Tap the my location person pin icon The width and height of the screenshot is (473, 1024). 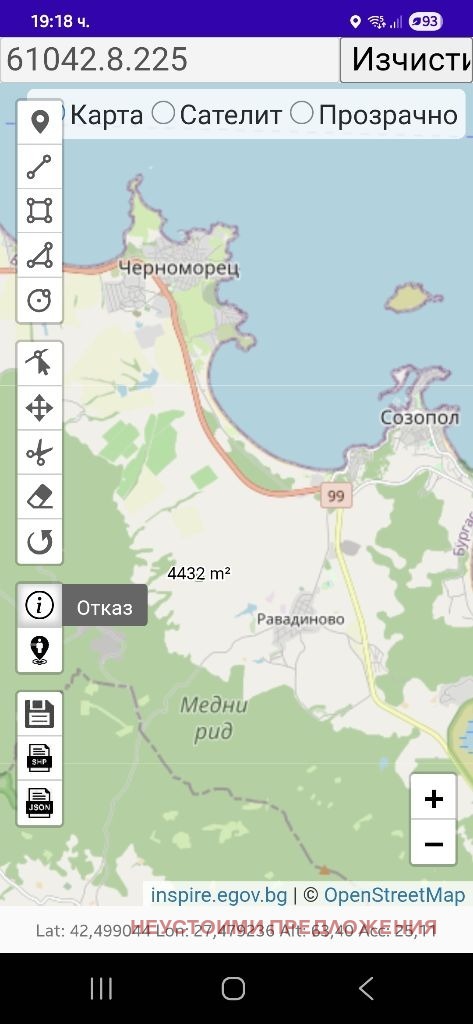coord(40,650)
